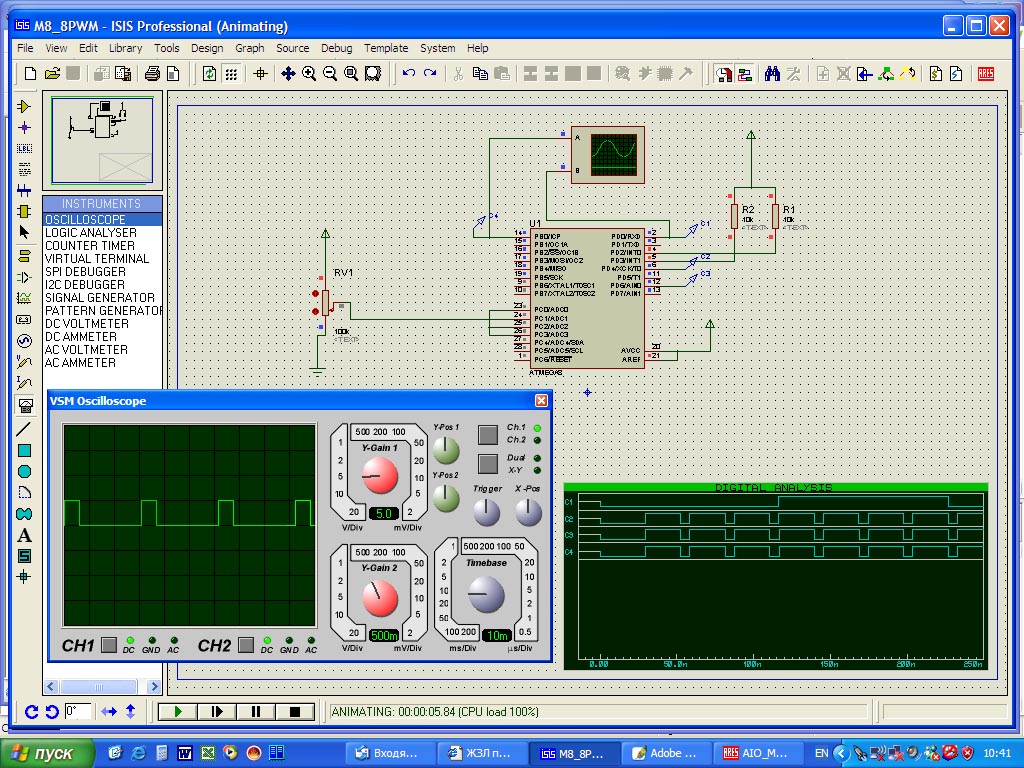This screenshot has width=1024, height=768.
Task: Pause the running simulation
Action: pos(256,712)
